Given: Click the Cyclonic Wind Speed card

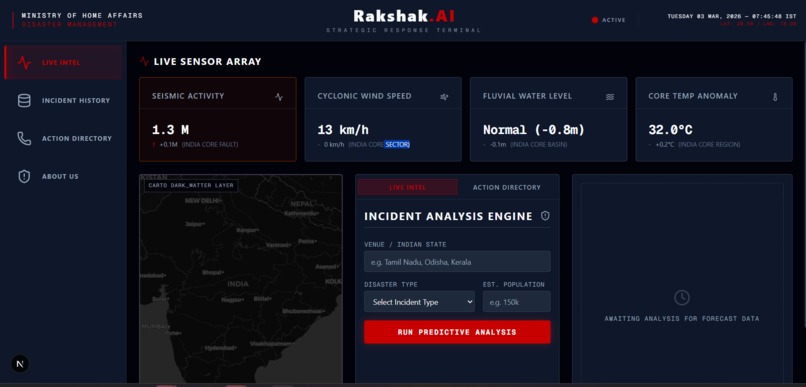Looking at the screenshot, I should tap(383, 119).
